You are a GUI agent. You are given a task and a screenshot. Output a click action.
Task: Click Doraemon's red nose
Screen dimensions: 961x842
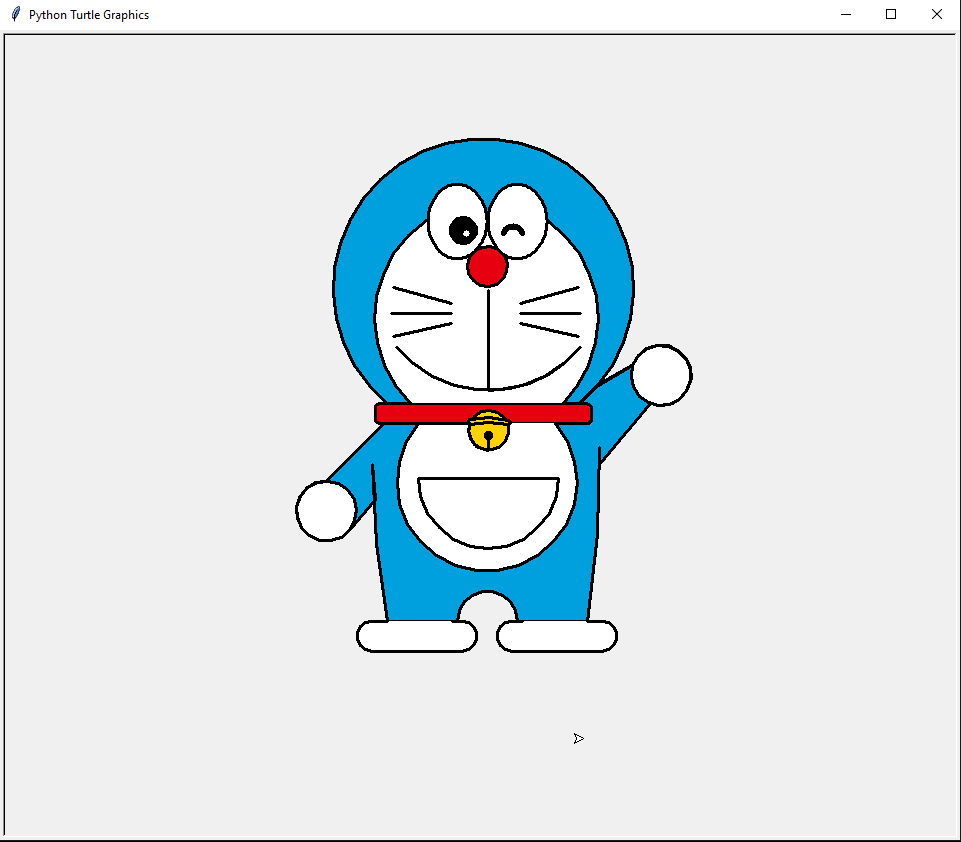(487, 267)
